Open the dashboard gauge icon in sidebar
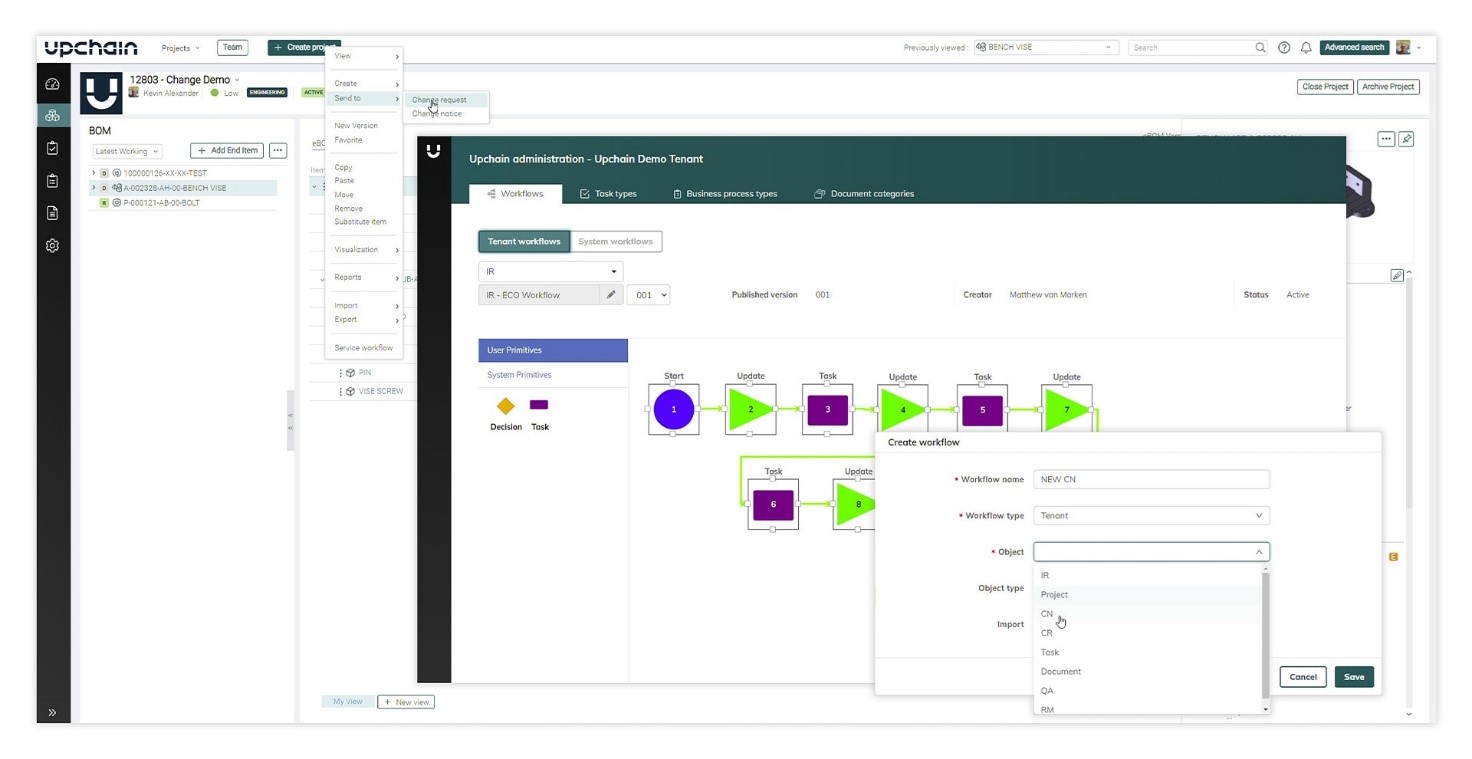Image resolution: width=1472 pixels, height=759 pixels. tap(52, 85)
